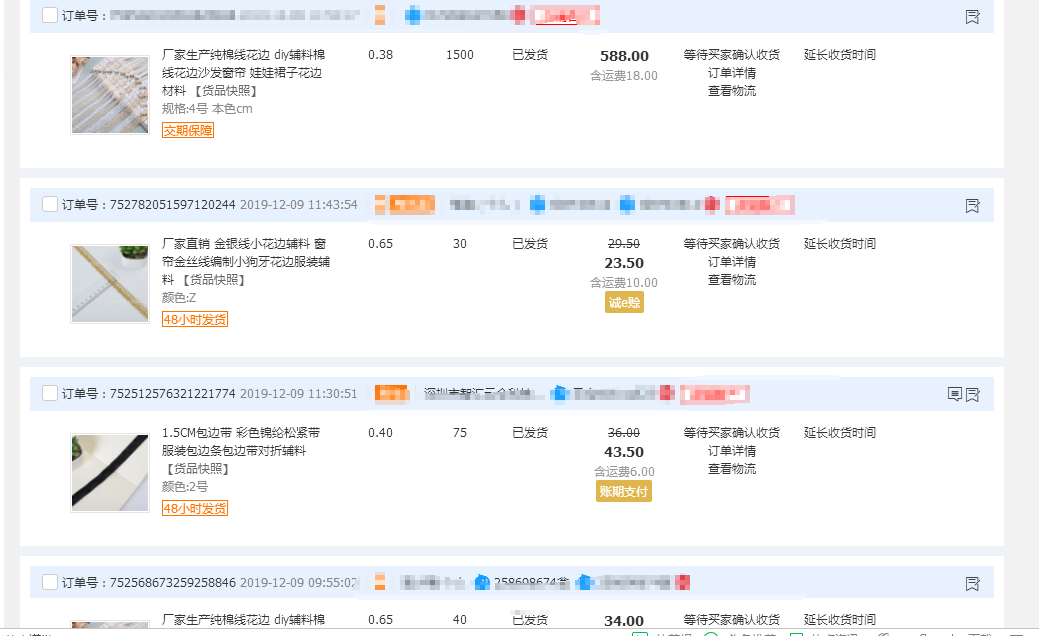
Task: Open memo flag icon for order 752782051597120244
Action: [x=972, y=206]
